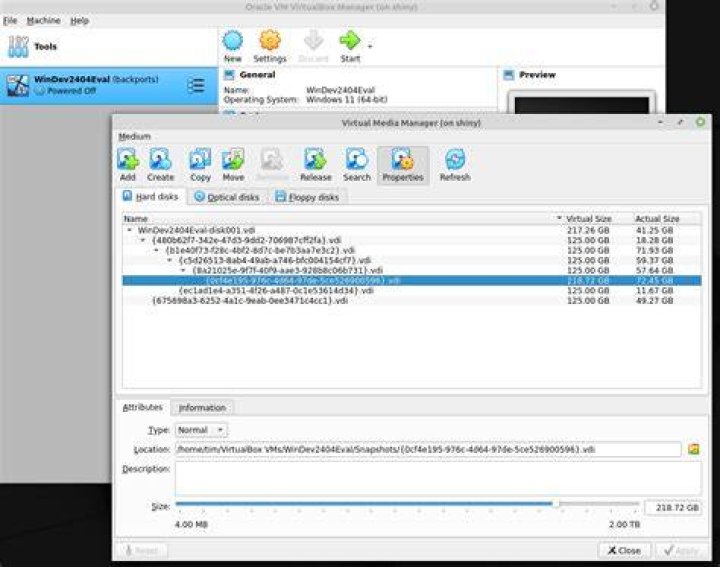This screenshot has height=567, width=720.
Task: Click the VM preview thumbnail
Action: [x=581, y=103]
